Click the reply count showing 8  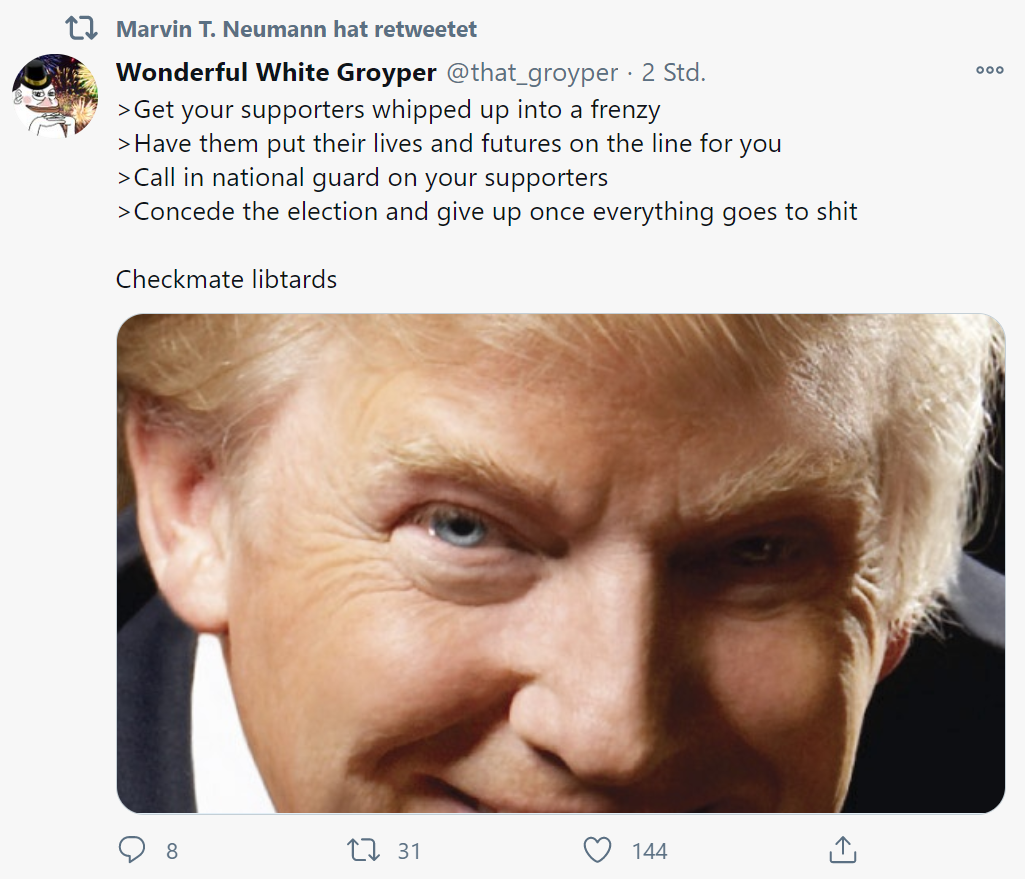click(172, 851)
